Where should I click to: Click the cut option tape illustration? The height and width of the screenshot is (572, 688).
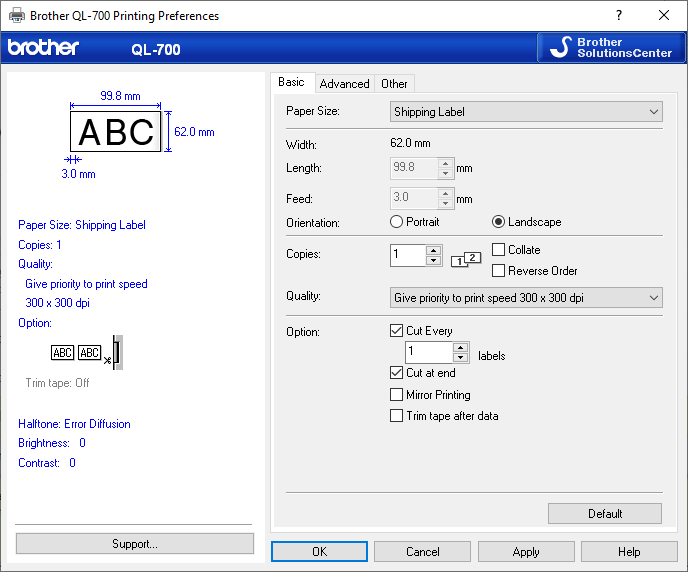(x=87, y=353)
